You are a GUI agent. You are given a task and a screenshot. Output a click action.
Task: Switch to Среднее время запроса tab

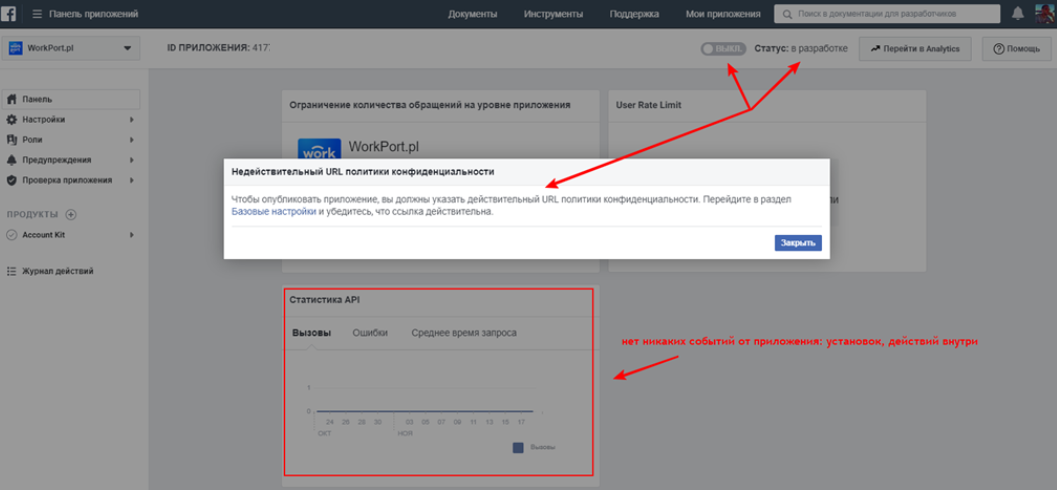point(464,333)
